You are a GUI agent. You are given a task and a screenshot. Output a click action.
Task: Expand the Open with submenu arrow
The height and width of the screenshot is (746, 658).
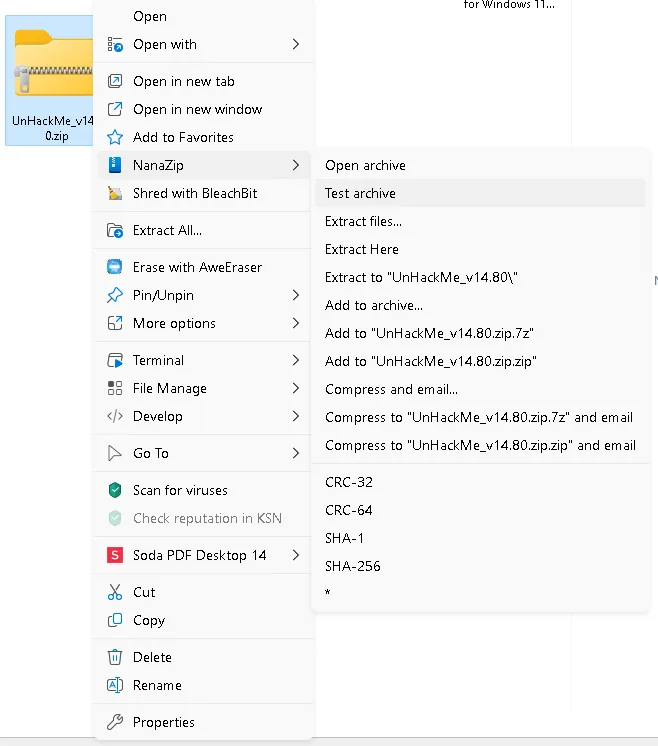pos(296,44)
